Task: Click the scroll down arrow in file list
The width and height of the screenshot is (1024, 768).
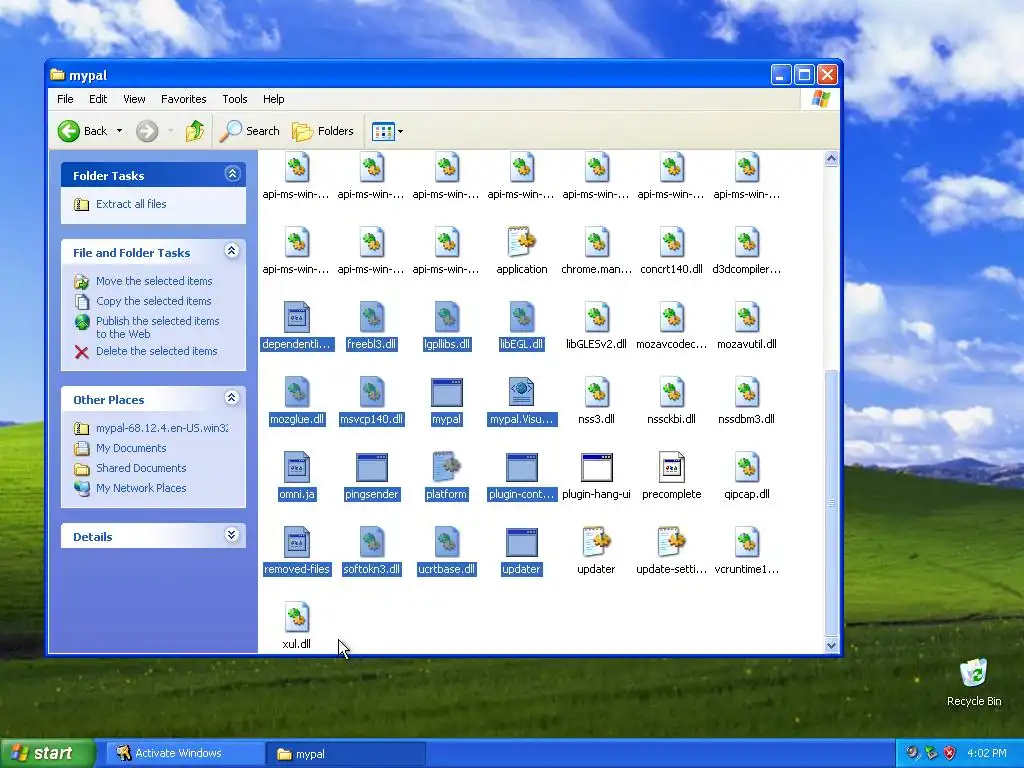Action: tap(831, 645)
